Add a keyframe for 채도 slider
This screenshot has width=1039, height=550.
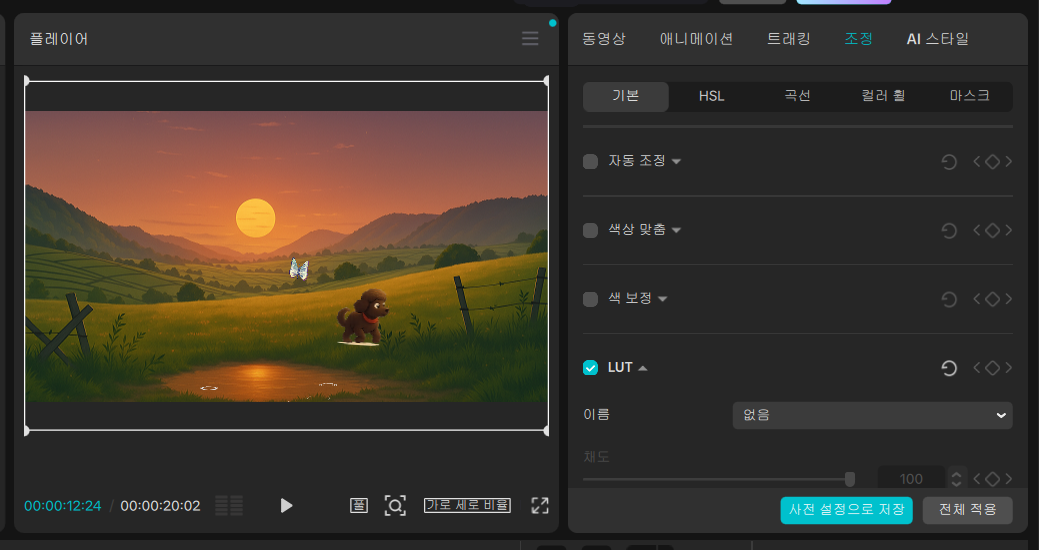point(992,478)
